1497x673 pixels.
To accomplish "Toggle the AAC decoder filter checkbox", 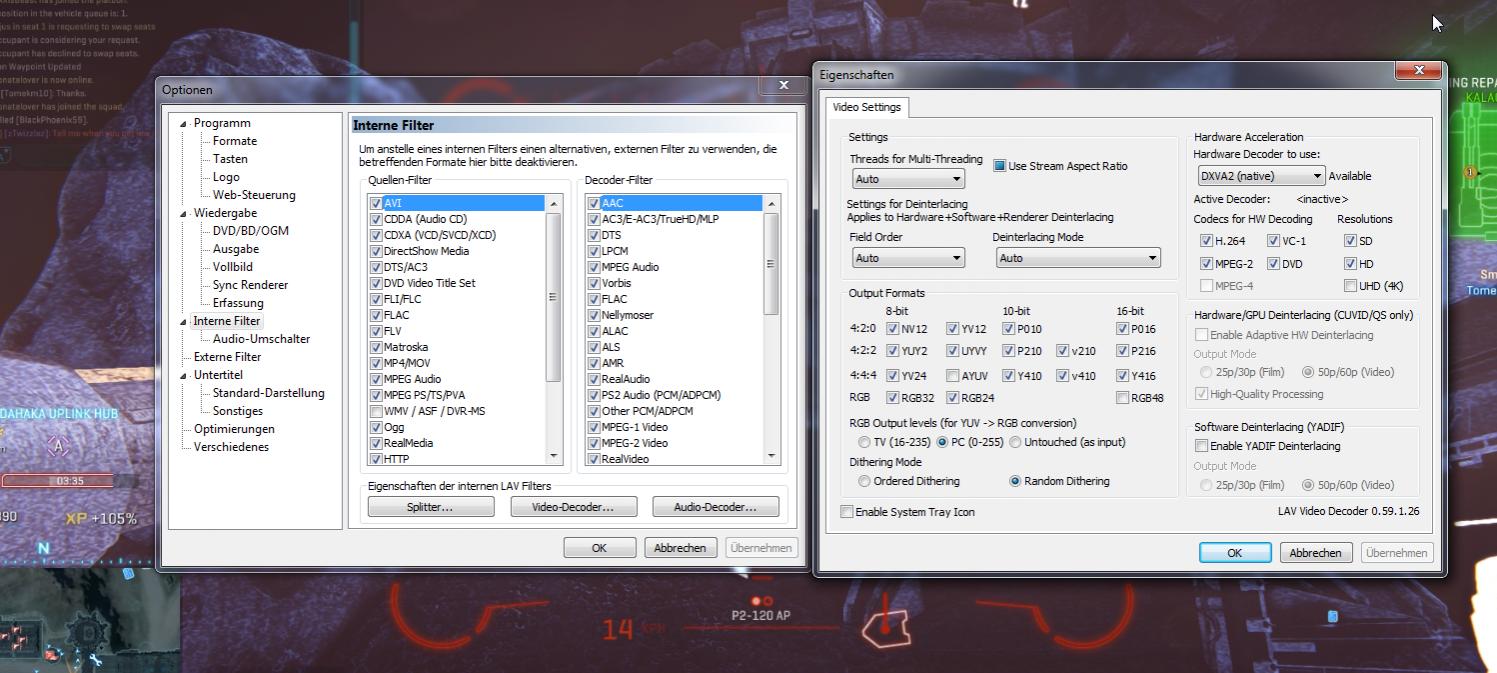I will click(x=594, y=203).
